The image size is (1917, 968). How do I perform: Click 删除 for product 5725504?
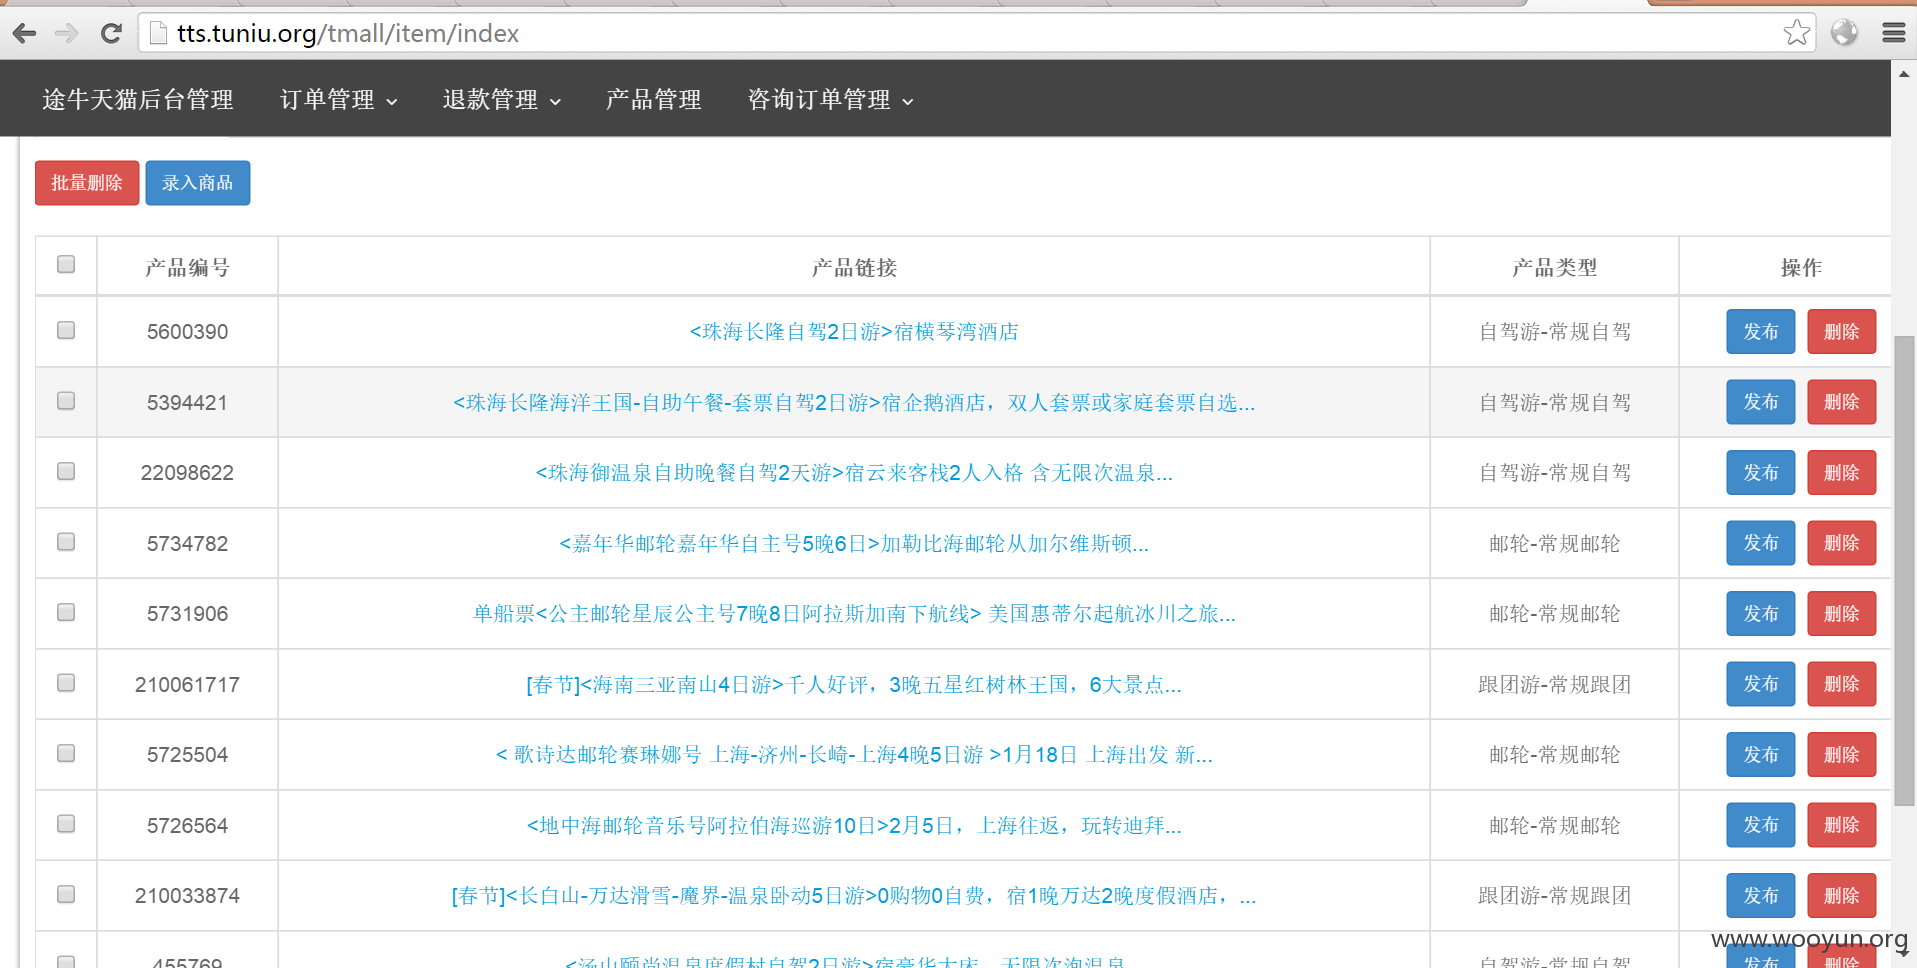1841,755
